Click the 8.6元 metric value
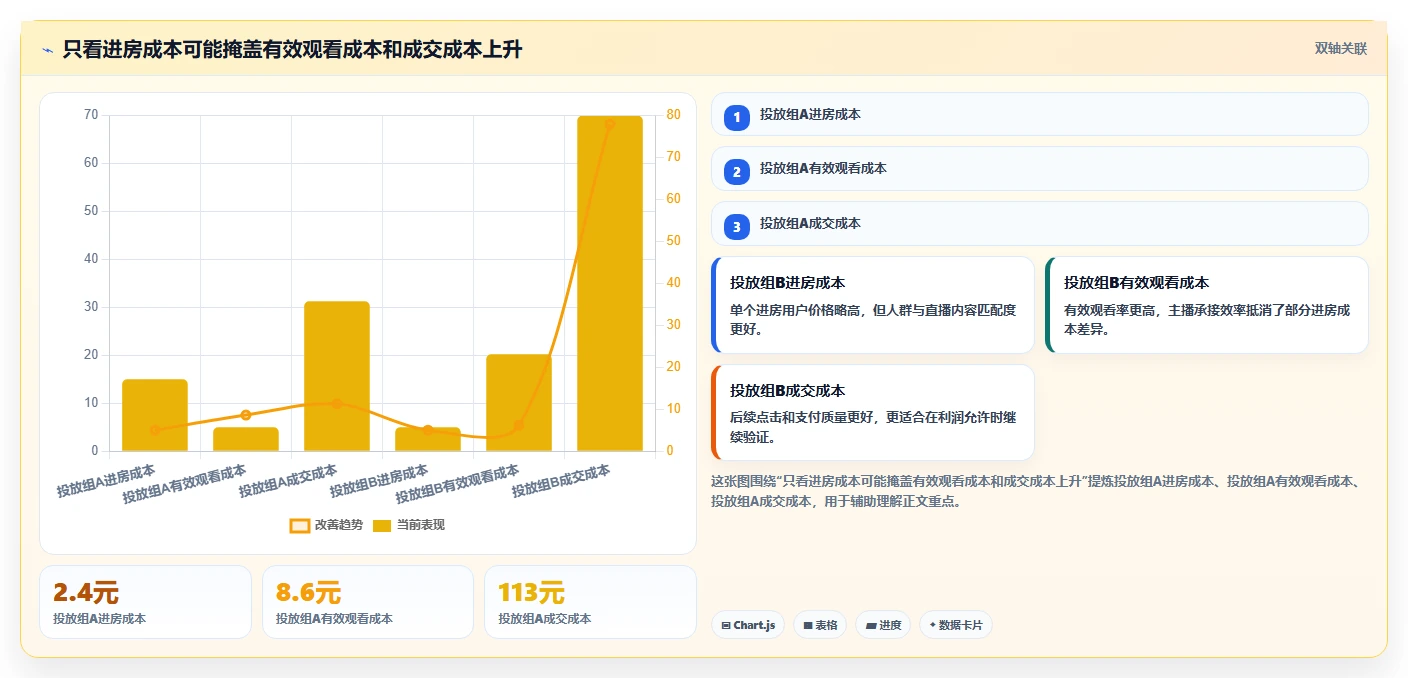This screenshot has width=1408, height=678. pyautogui.click(x=308, y=593)
